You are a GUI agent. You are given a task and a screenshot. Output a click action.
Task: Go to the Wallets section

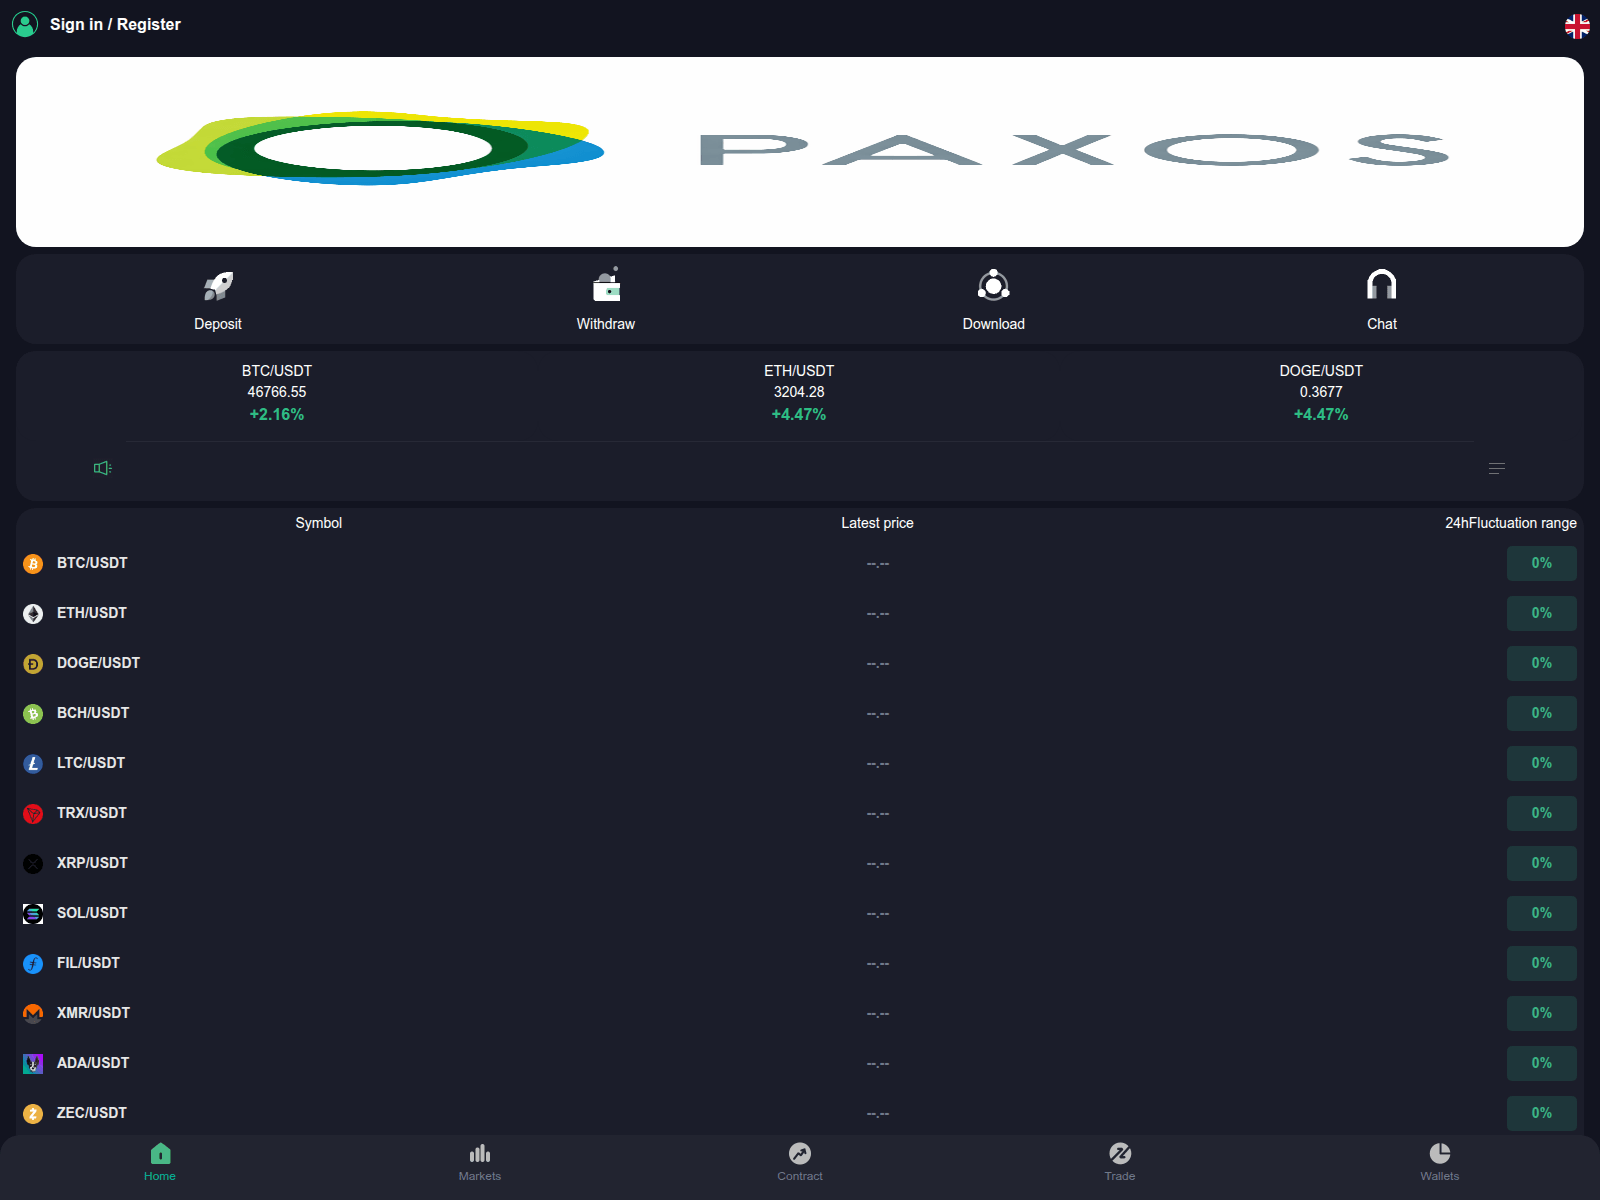1440,1163
